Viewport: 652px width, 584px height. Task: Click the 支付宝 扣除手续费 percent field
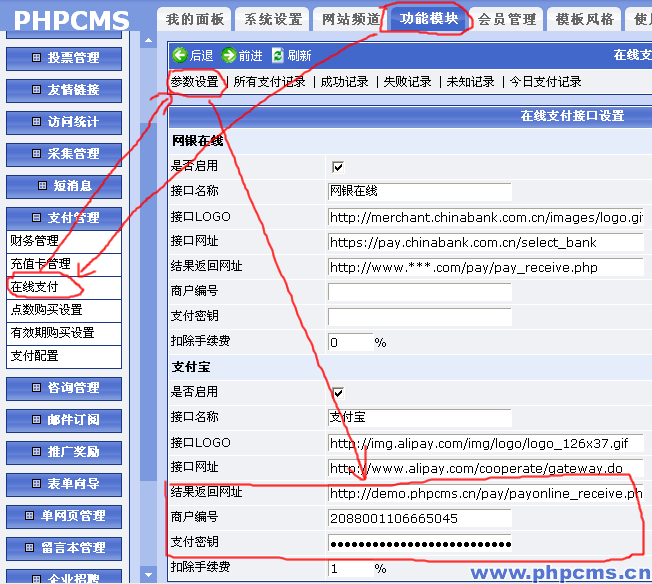point(351,569)
